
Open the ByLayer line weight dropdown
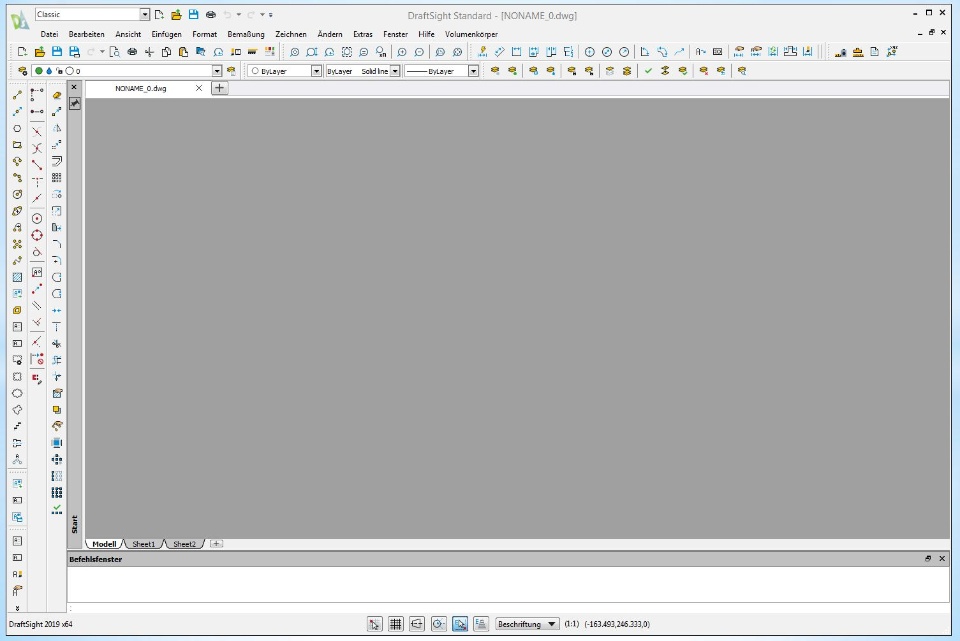473,71
